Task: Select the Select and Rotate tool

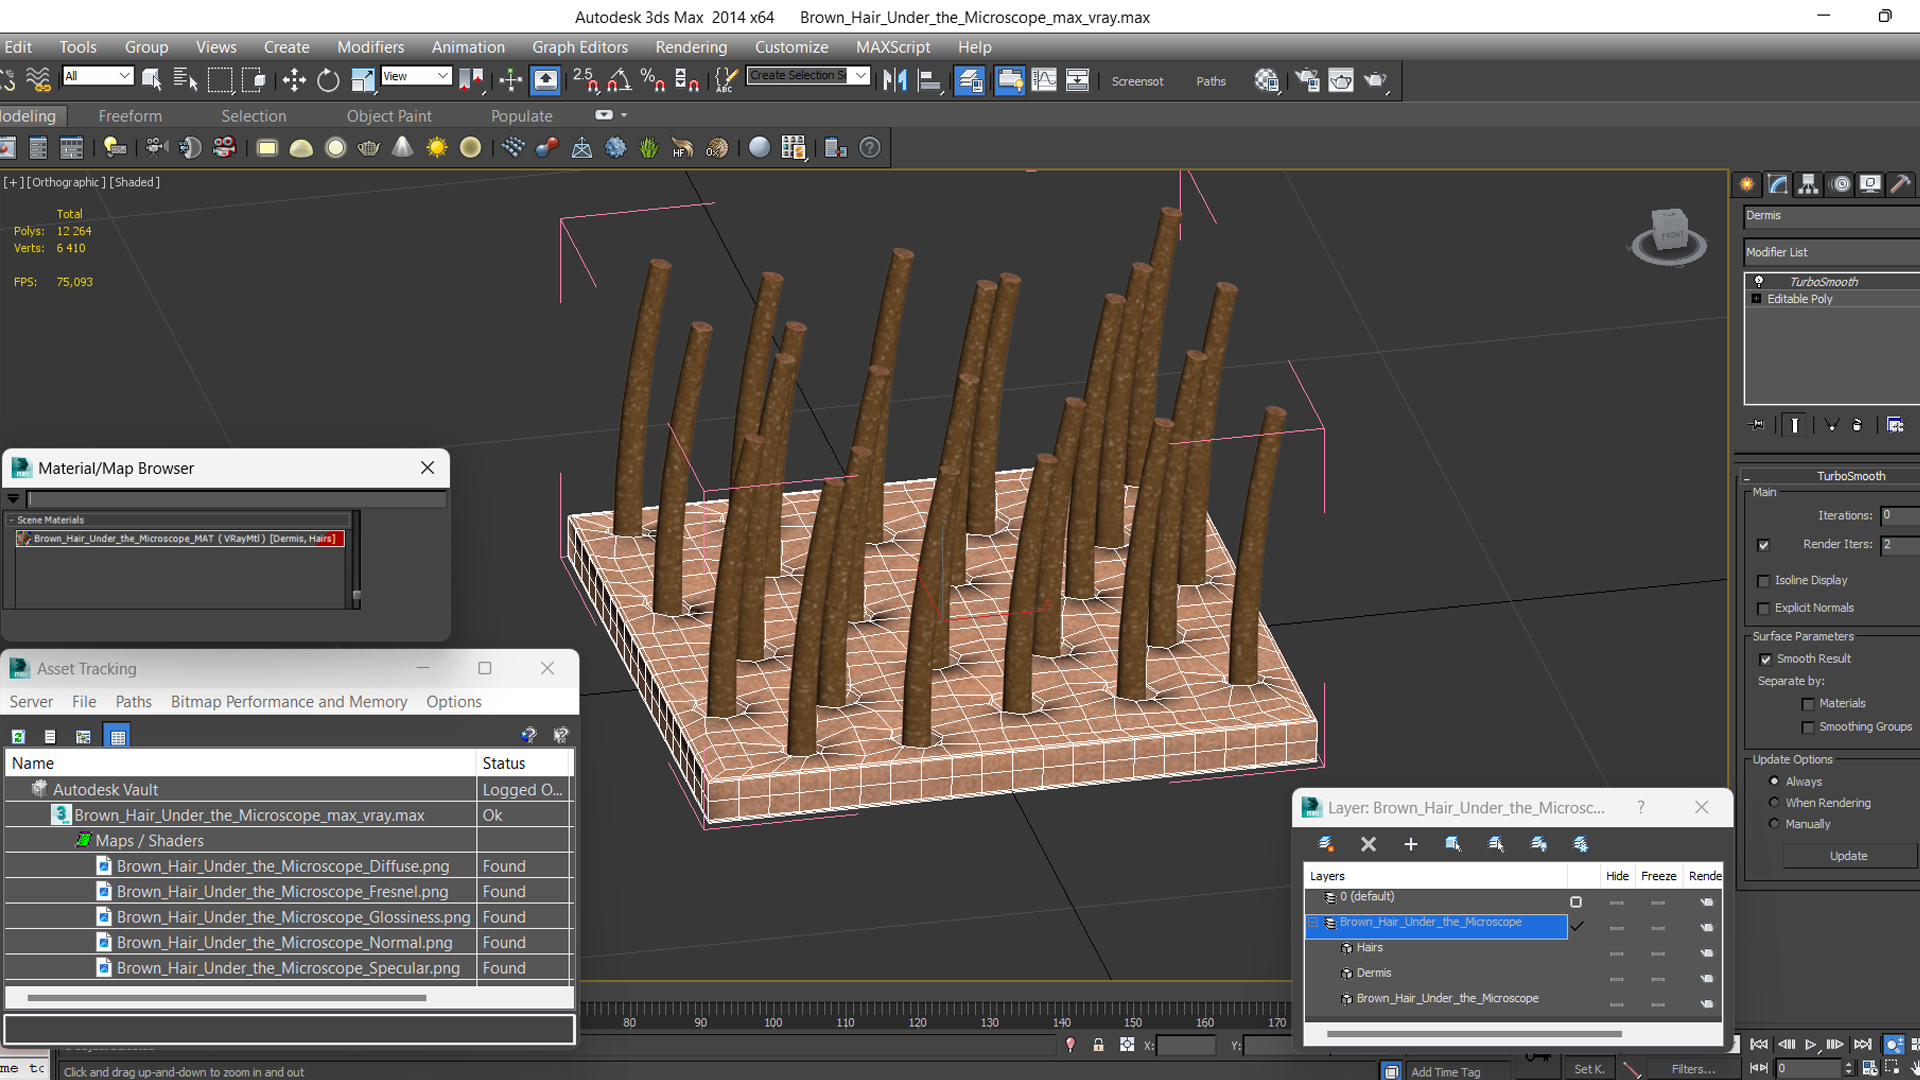Action: click(328, 80)
